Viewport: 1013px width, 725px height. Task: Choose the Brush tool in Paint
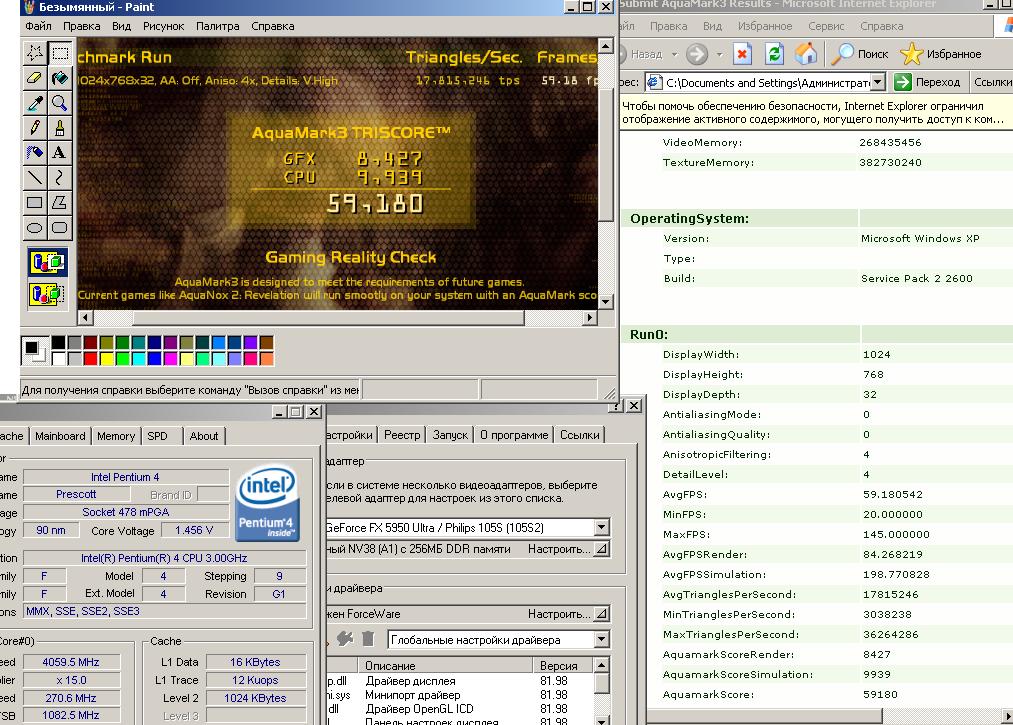click(59, 128)
